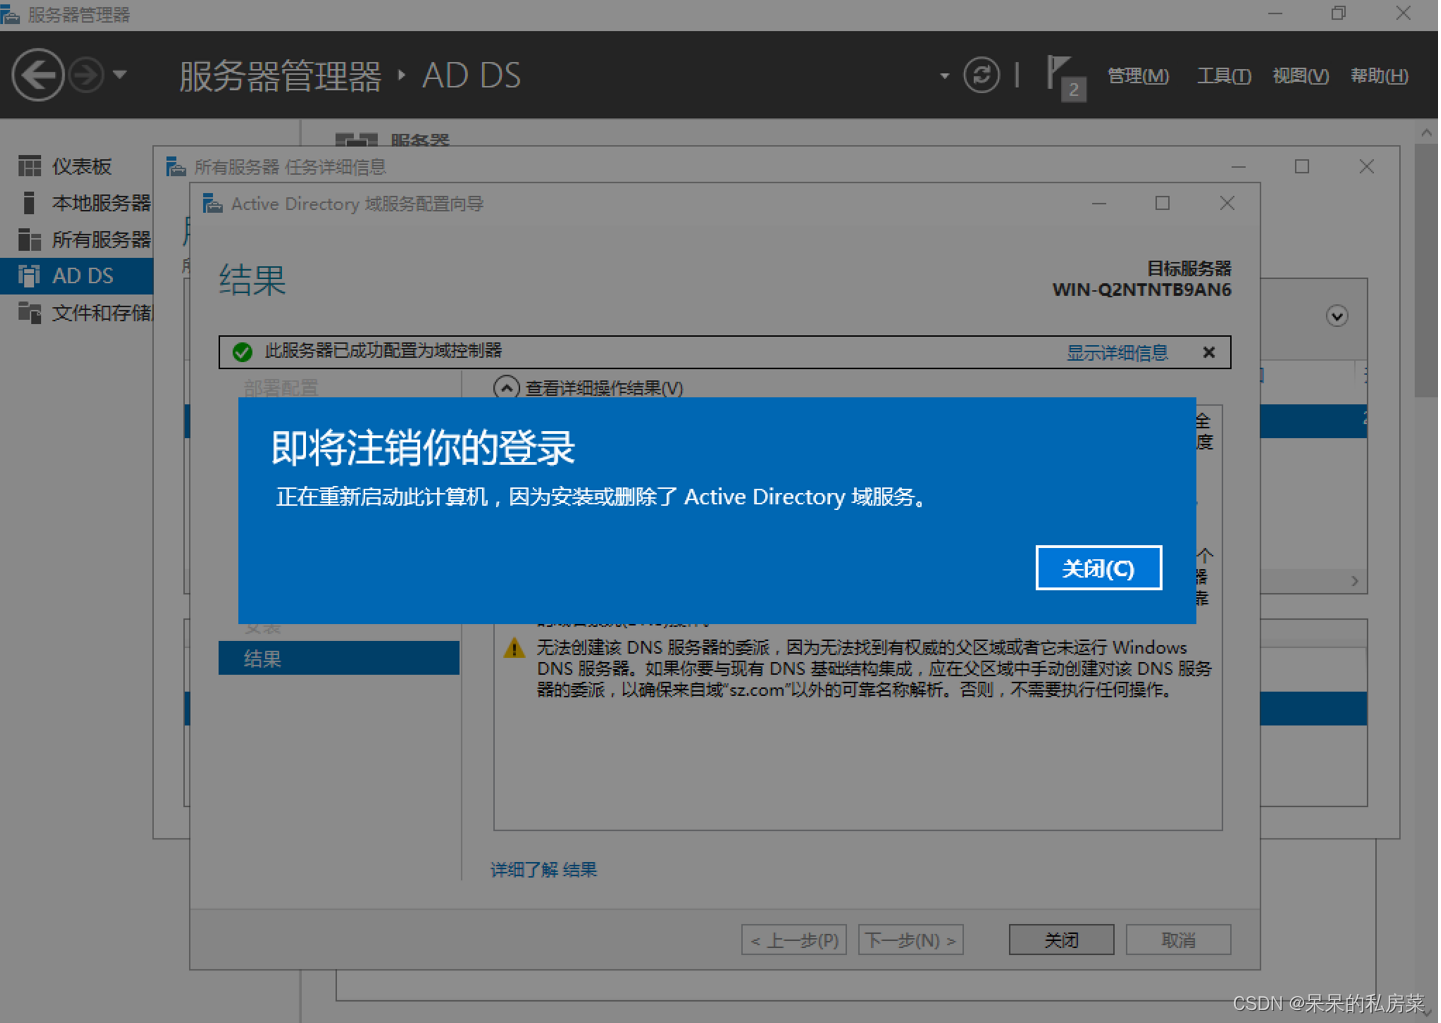Open the 工具(T) menu
This screenshot has width=1441, height=1023.
coord(1224,76)
